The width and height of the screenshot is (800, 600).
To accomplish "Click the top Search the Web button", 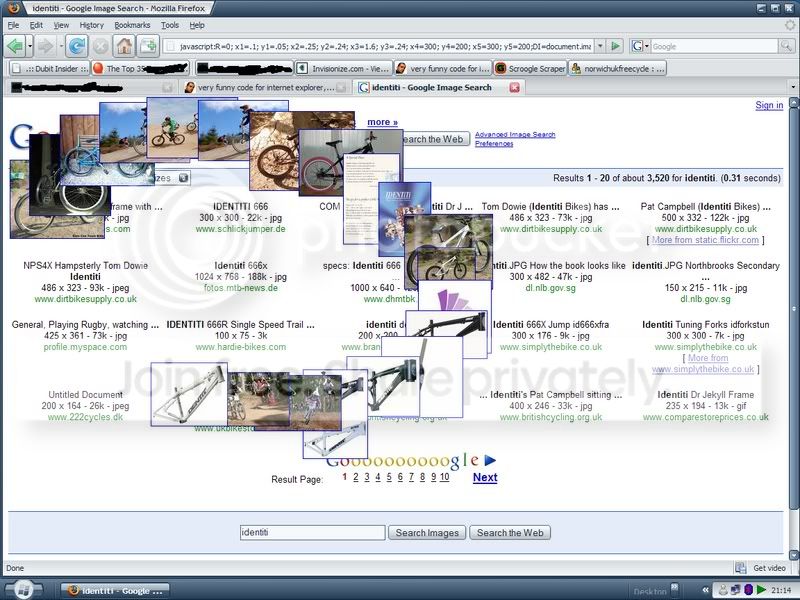I will click(435, 139).
